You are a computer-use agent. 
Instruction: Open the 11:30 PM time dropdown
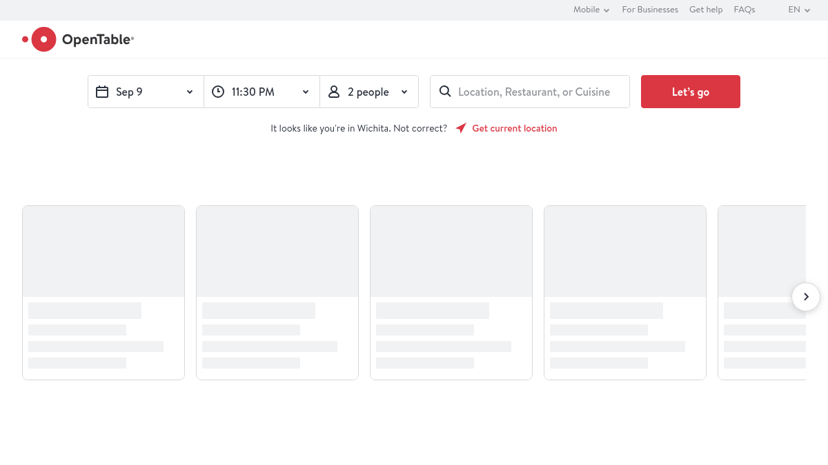262,92
